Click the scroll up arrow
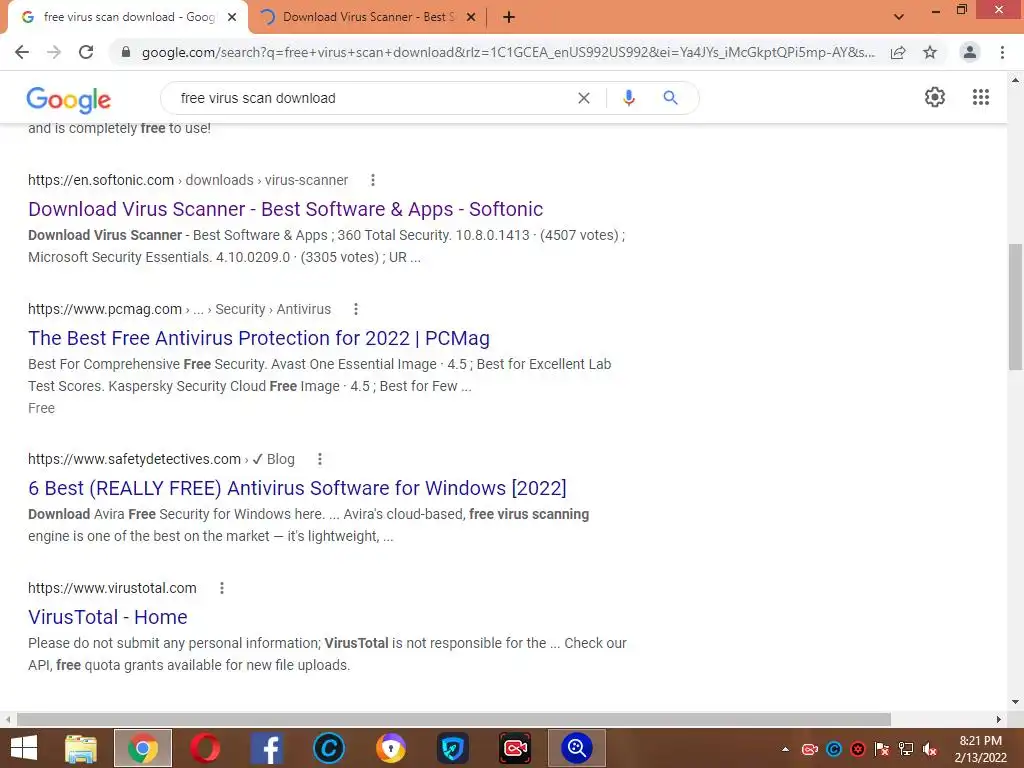 tap(1015, 80)
